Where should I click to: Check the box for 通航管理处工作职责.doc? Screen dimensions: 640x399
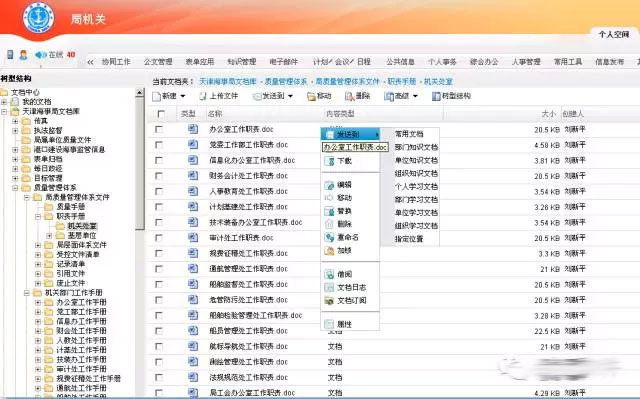pyautogui.click(x=159, y=269)
